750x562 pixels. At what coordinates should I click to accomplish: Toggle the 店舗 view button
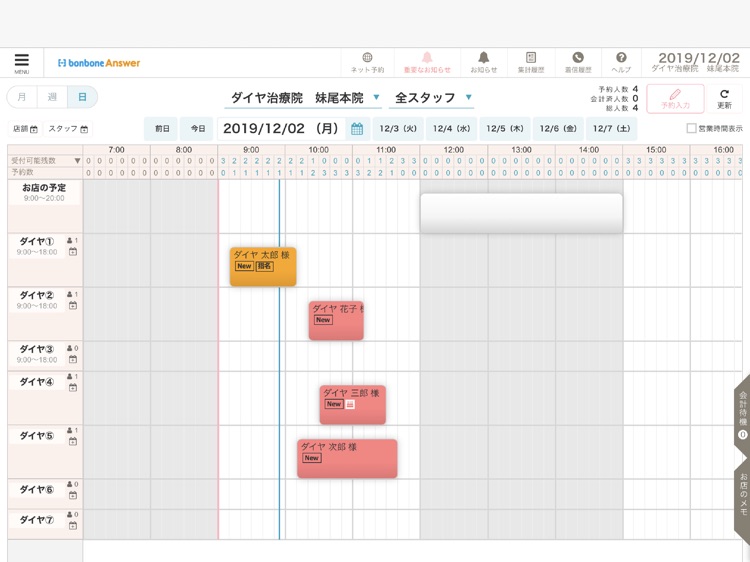[x=25, y=129]
